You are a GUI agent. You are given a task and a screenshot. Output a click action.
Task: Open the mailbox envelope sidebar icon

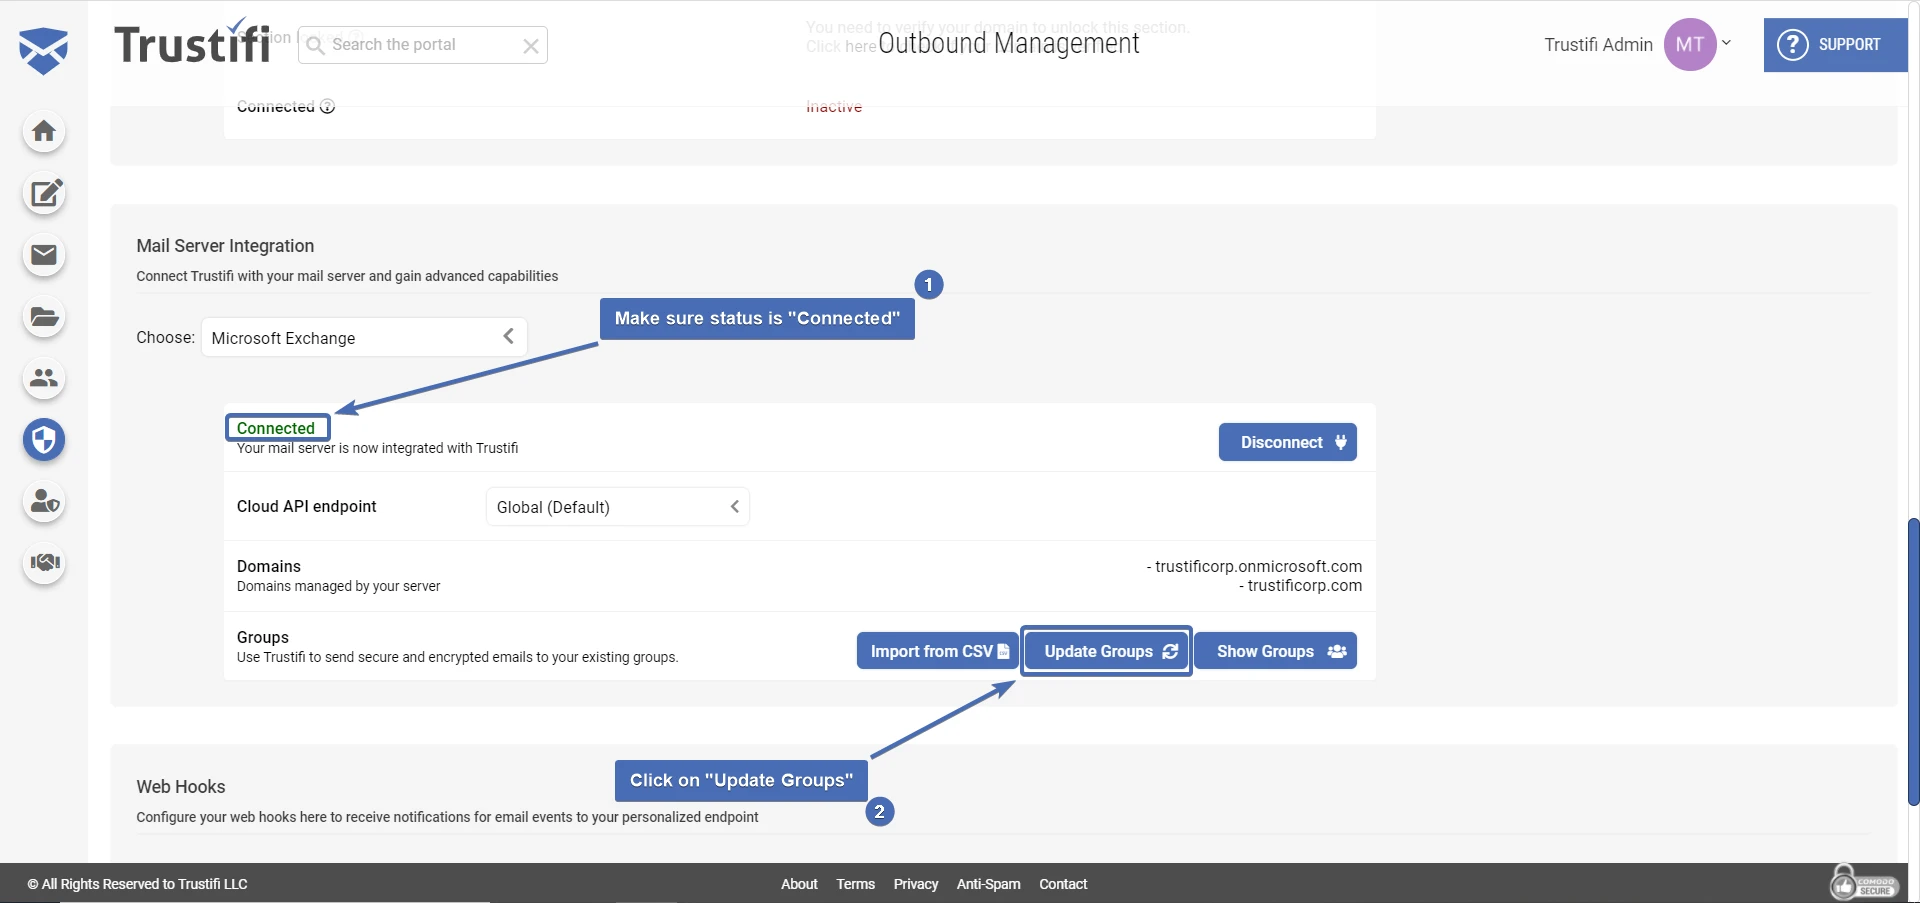(x=44, y=256)
